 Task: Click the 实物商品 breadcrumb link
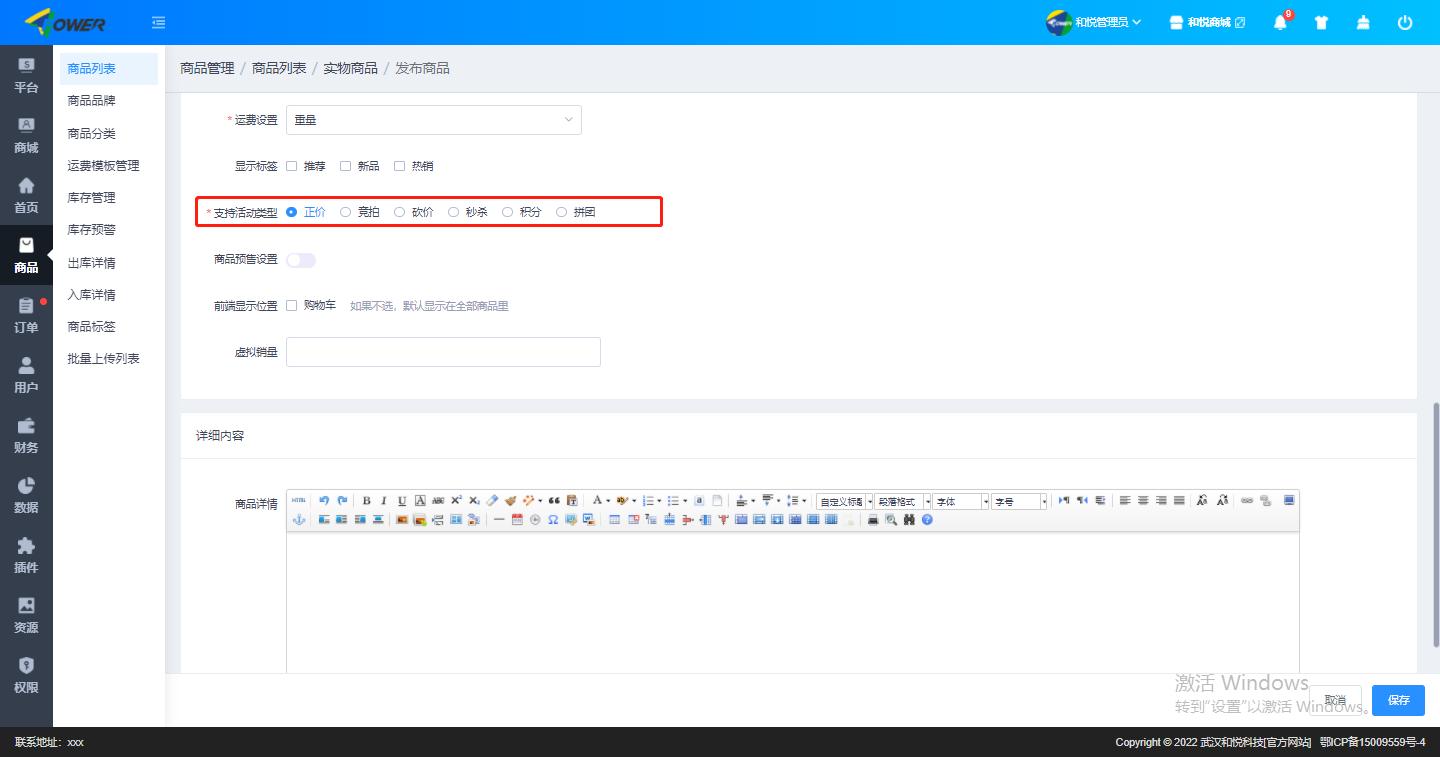tap(350, 68)
